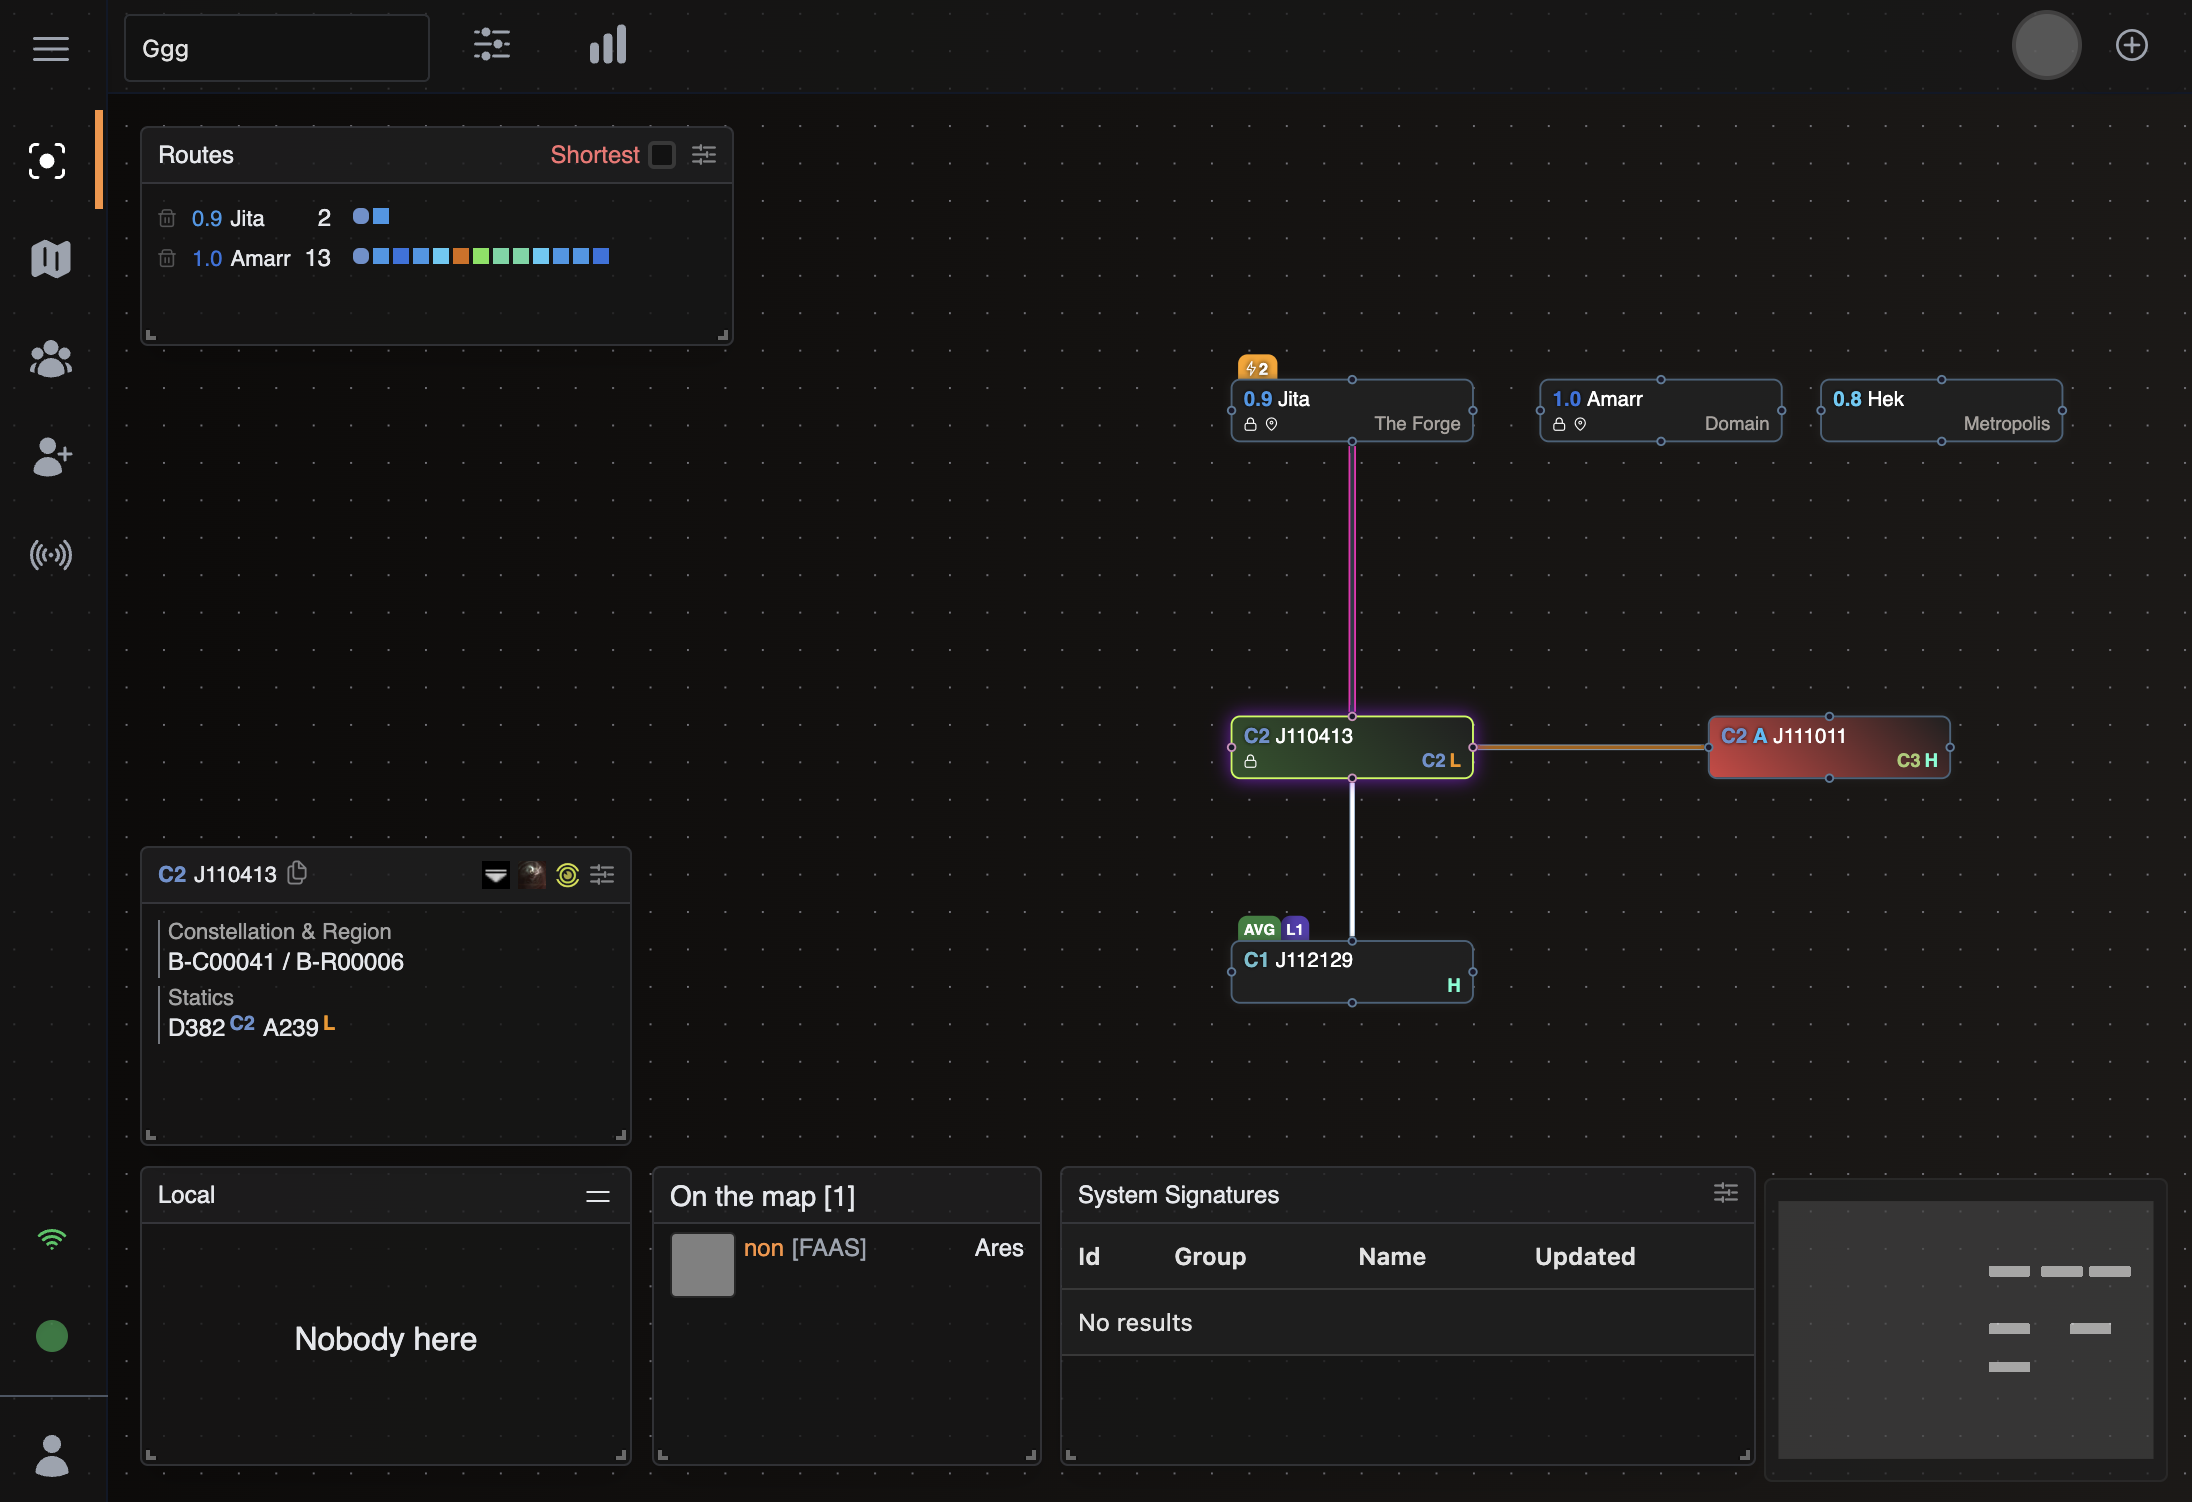Screen dimensions: 2192x1502
Task: Toggle the hamburger menu at top left
Action: (50, 48)
